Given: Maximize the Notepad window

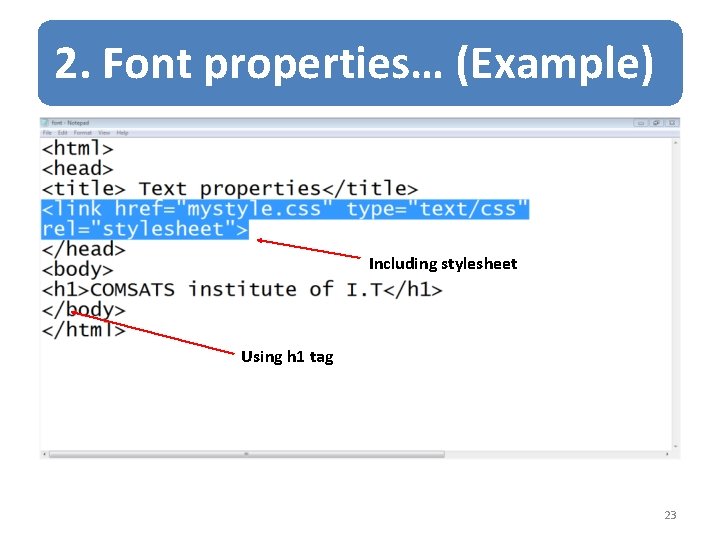Looking at the screenshot, I should 656,123.
